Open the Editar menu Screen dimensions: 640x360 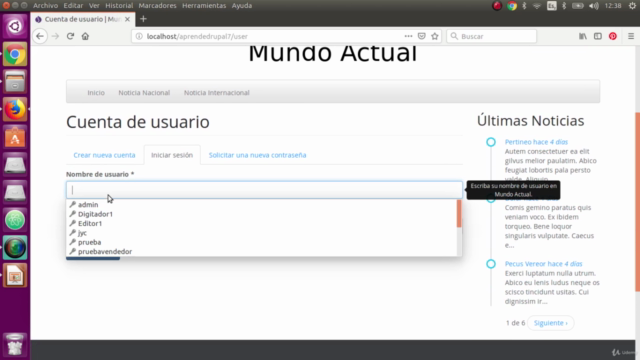[x=73, y=6]
